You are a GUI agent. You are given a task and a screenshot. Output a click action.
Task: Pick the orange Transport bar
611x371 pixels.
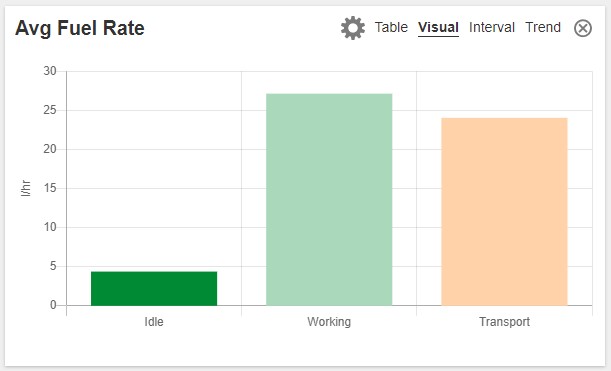tap(504, 212)
